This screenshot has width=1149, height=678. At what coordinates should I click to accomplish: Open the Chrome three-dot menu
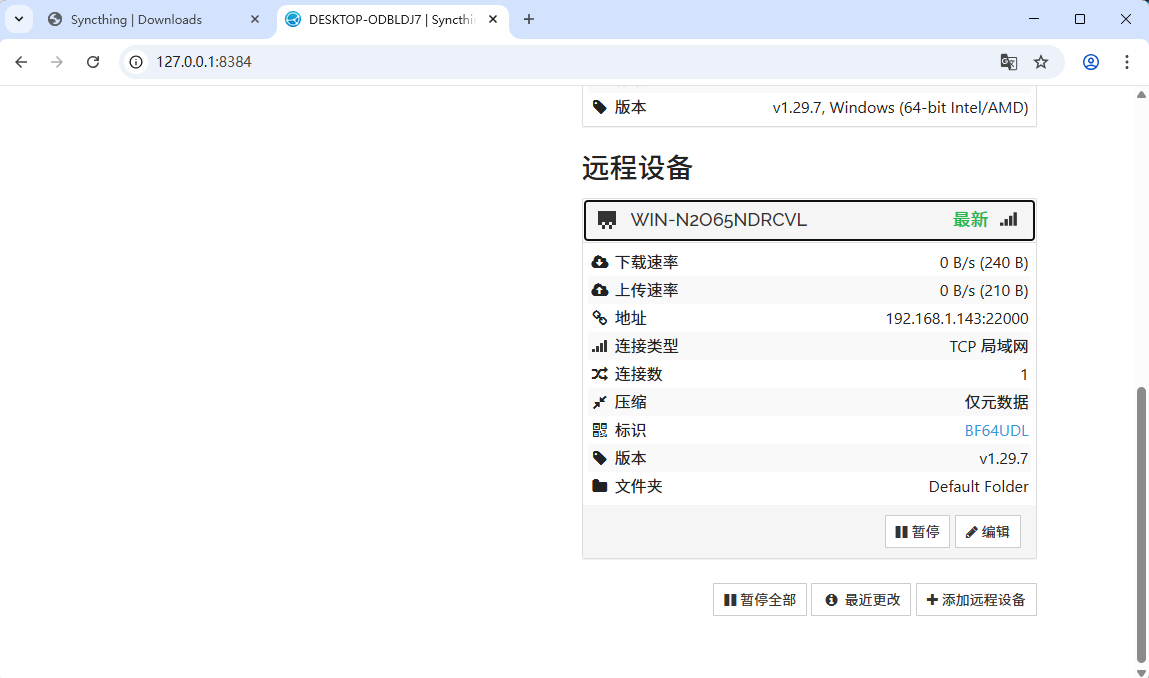(1128, 61)
